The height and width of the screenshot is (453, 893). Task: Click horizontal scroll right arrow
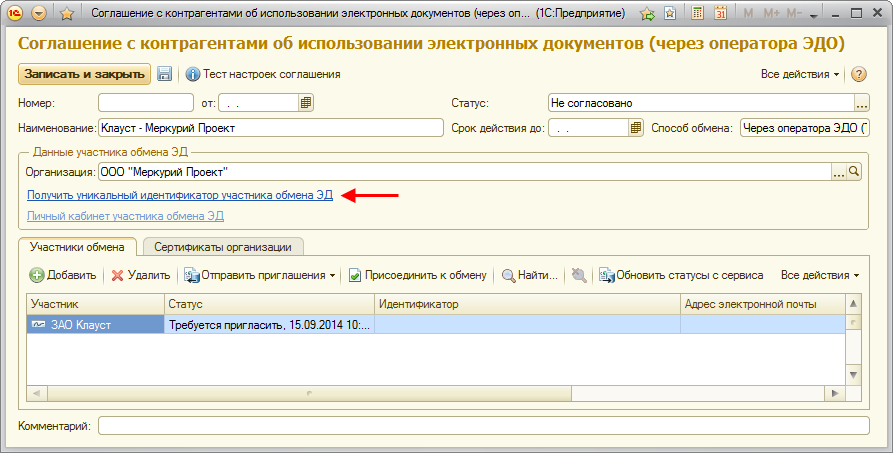[835, 393]
